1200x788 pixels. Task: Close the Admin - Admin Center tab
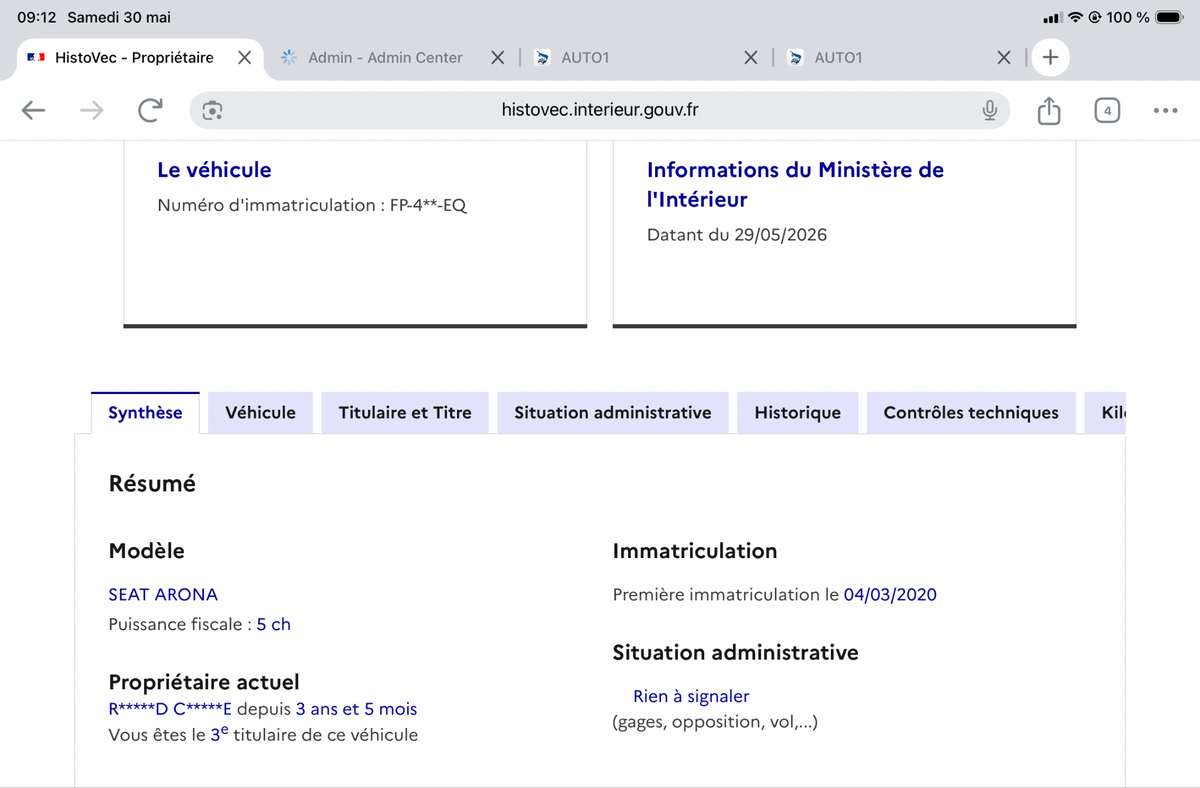pyautogui.click(x=497, y=58)
